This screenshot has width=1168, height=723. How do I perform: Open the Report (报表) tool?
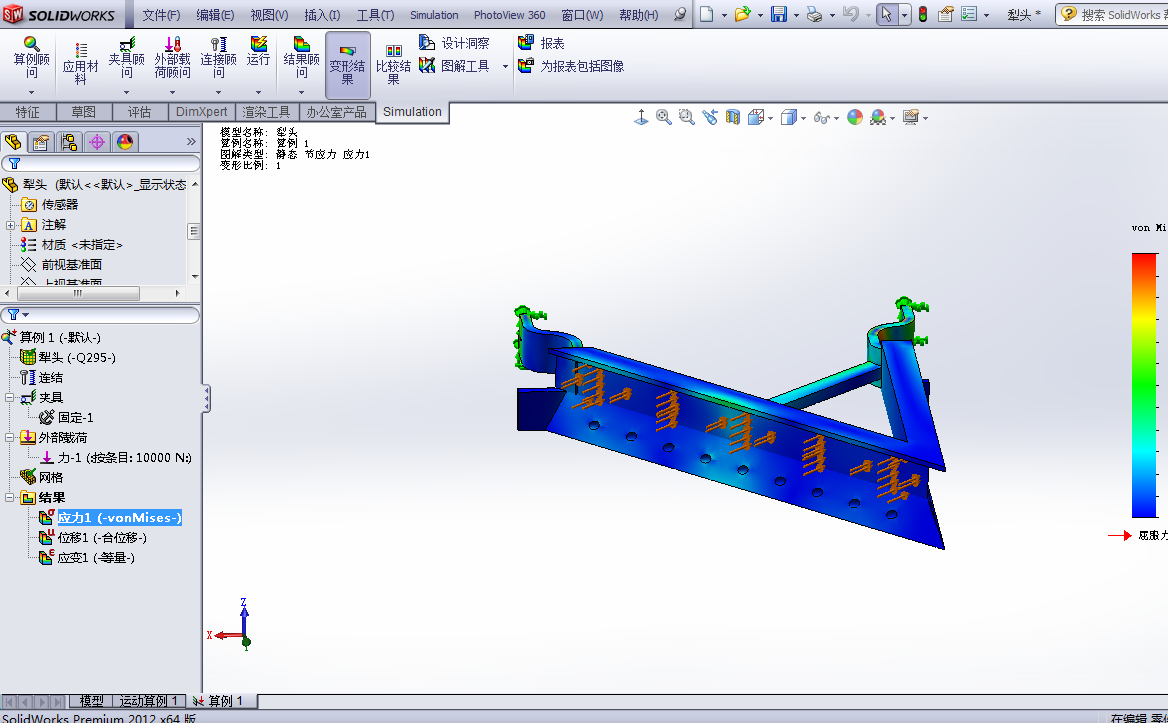tap(526, 43)
